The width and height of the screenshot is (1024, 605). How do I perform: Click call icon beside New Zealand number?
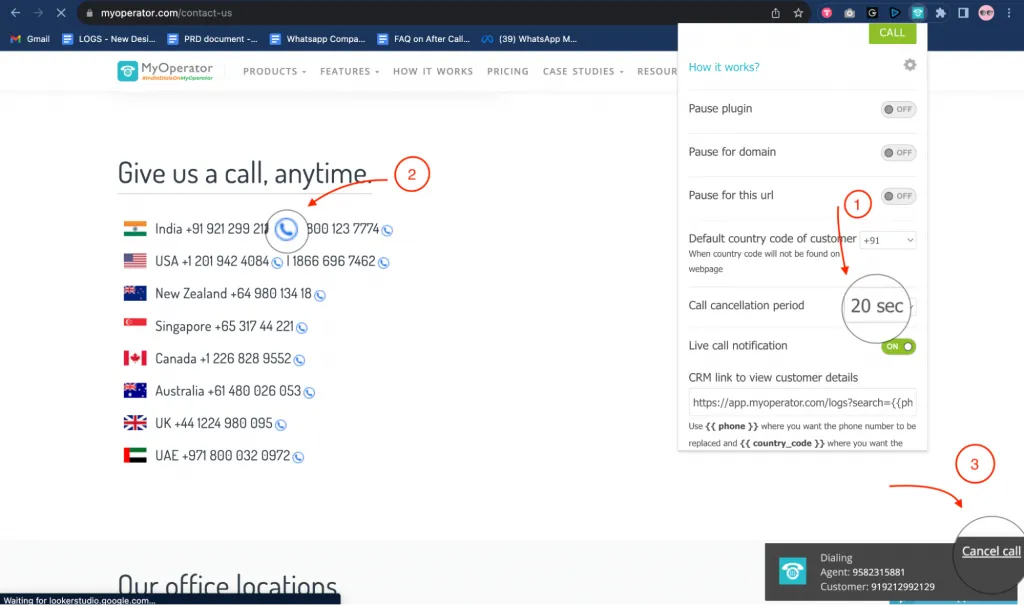point(320,295)
